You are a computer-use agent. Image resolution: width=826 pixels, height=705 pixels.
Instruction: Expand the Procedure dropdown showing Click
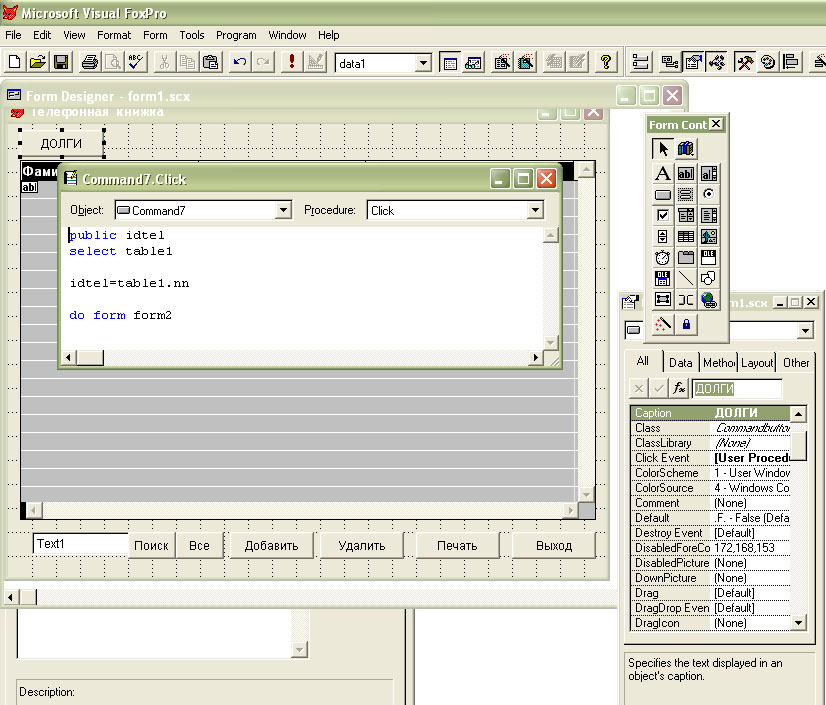coord(535,210)
